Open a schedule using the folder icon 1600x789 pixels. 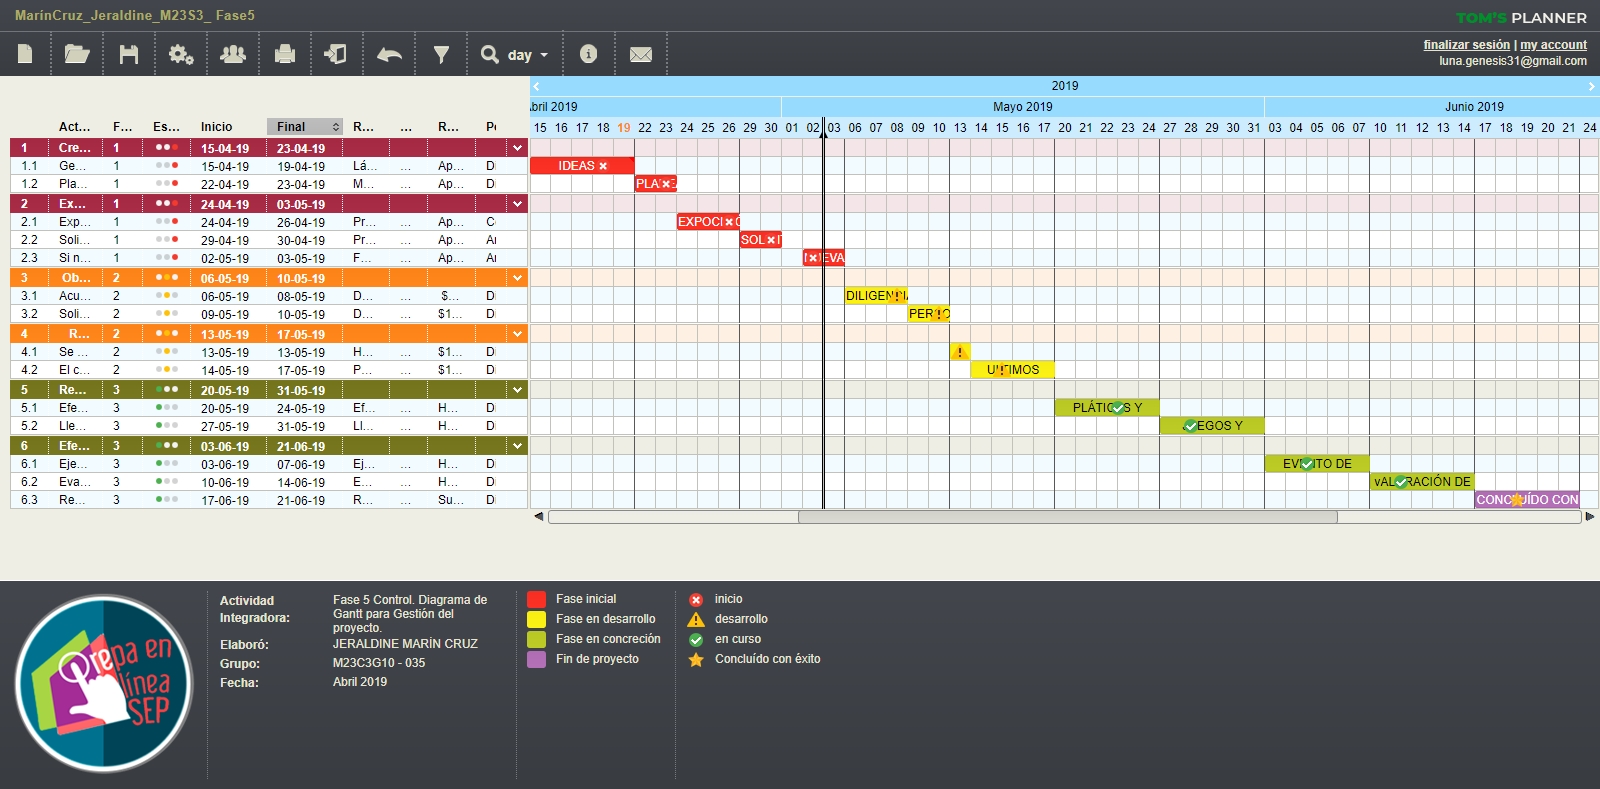click(x=77, y=54)
